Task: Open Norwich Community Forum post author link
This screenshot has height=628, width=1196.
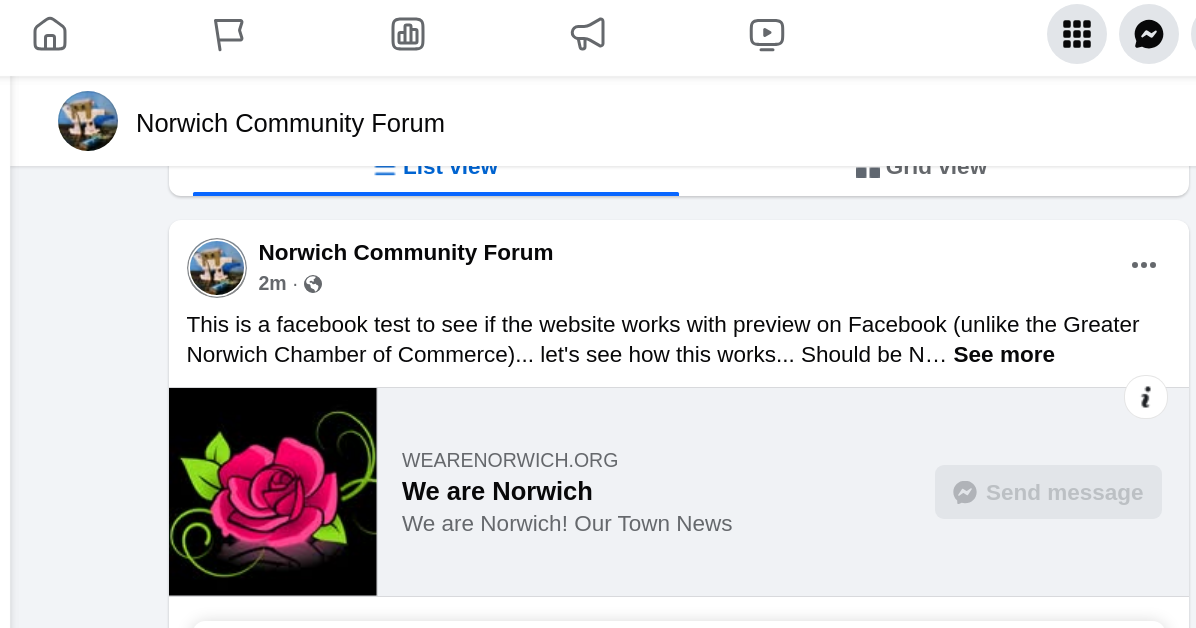Action: 405,252
